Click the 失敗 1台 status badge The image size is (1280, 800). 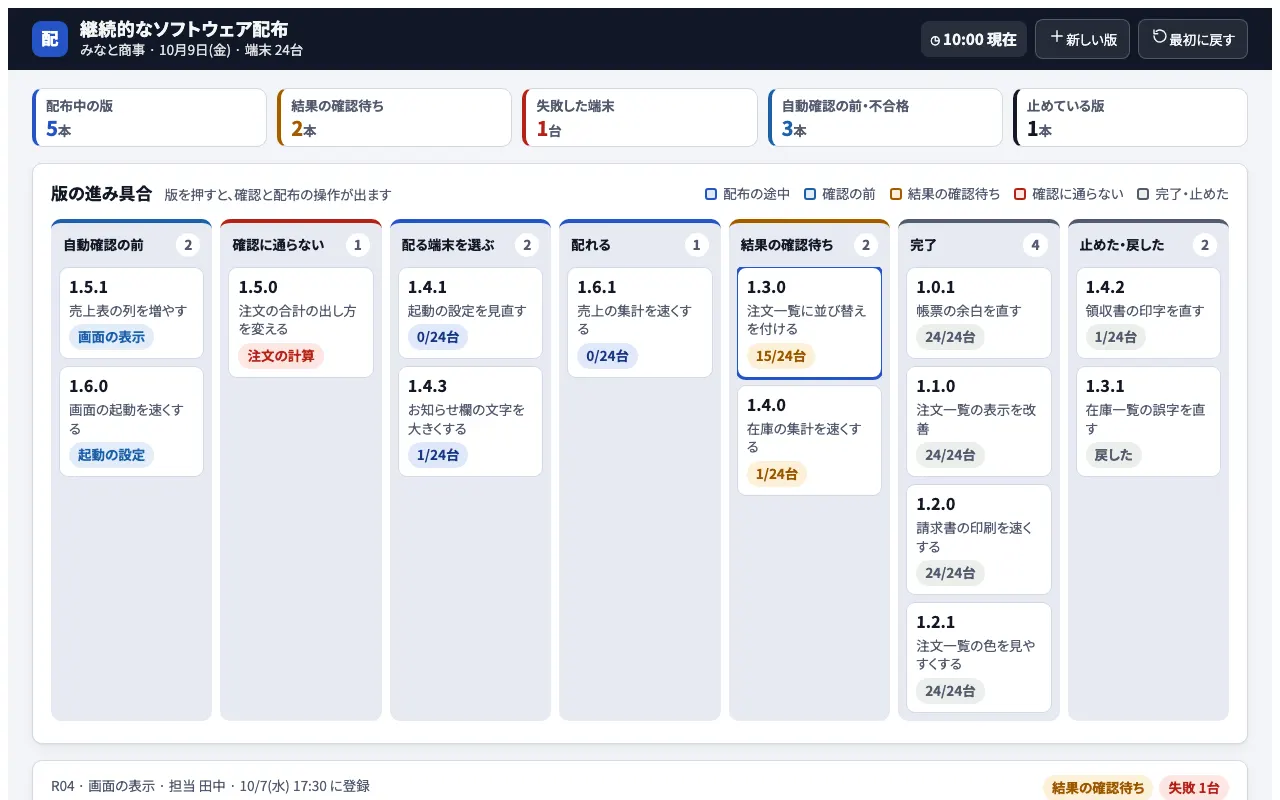pos(1194,788)
